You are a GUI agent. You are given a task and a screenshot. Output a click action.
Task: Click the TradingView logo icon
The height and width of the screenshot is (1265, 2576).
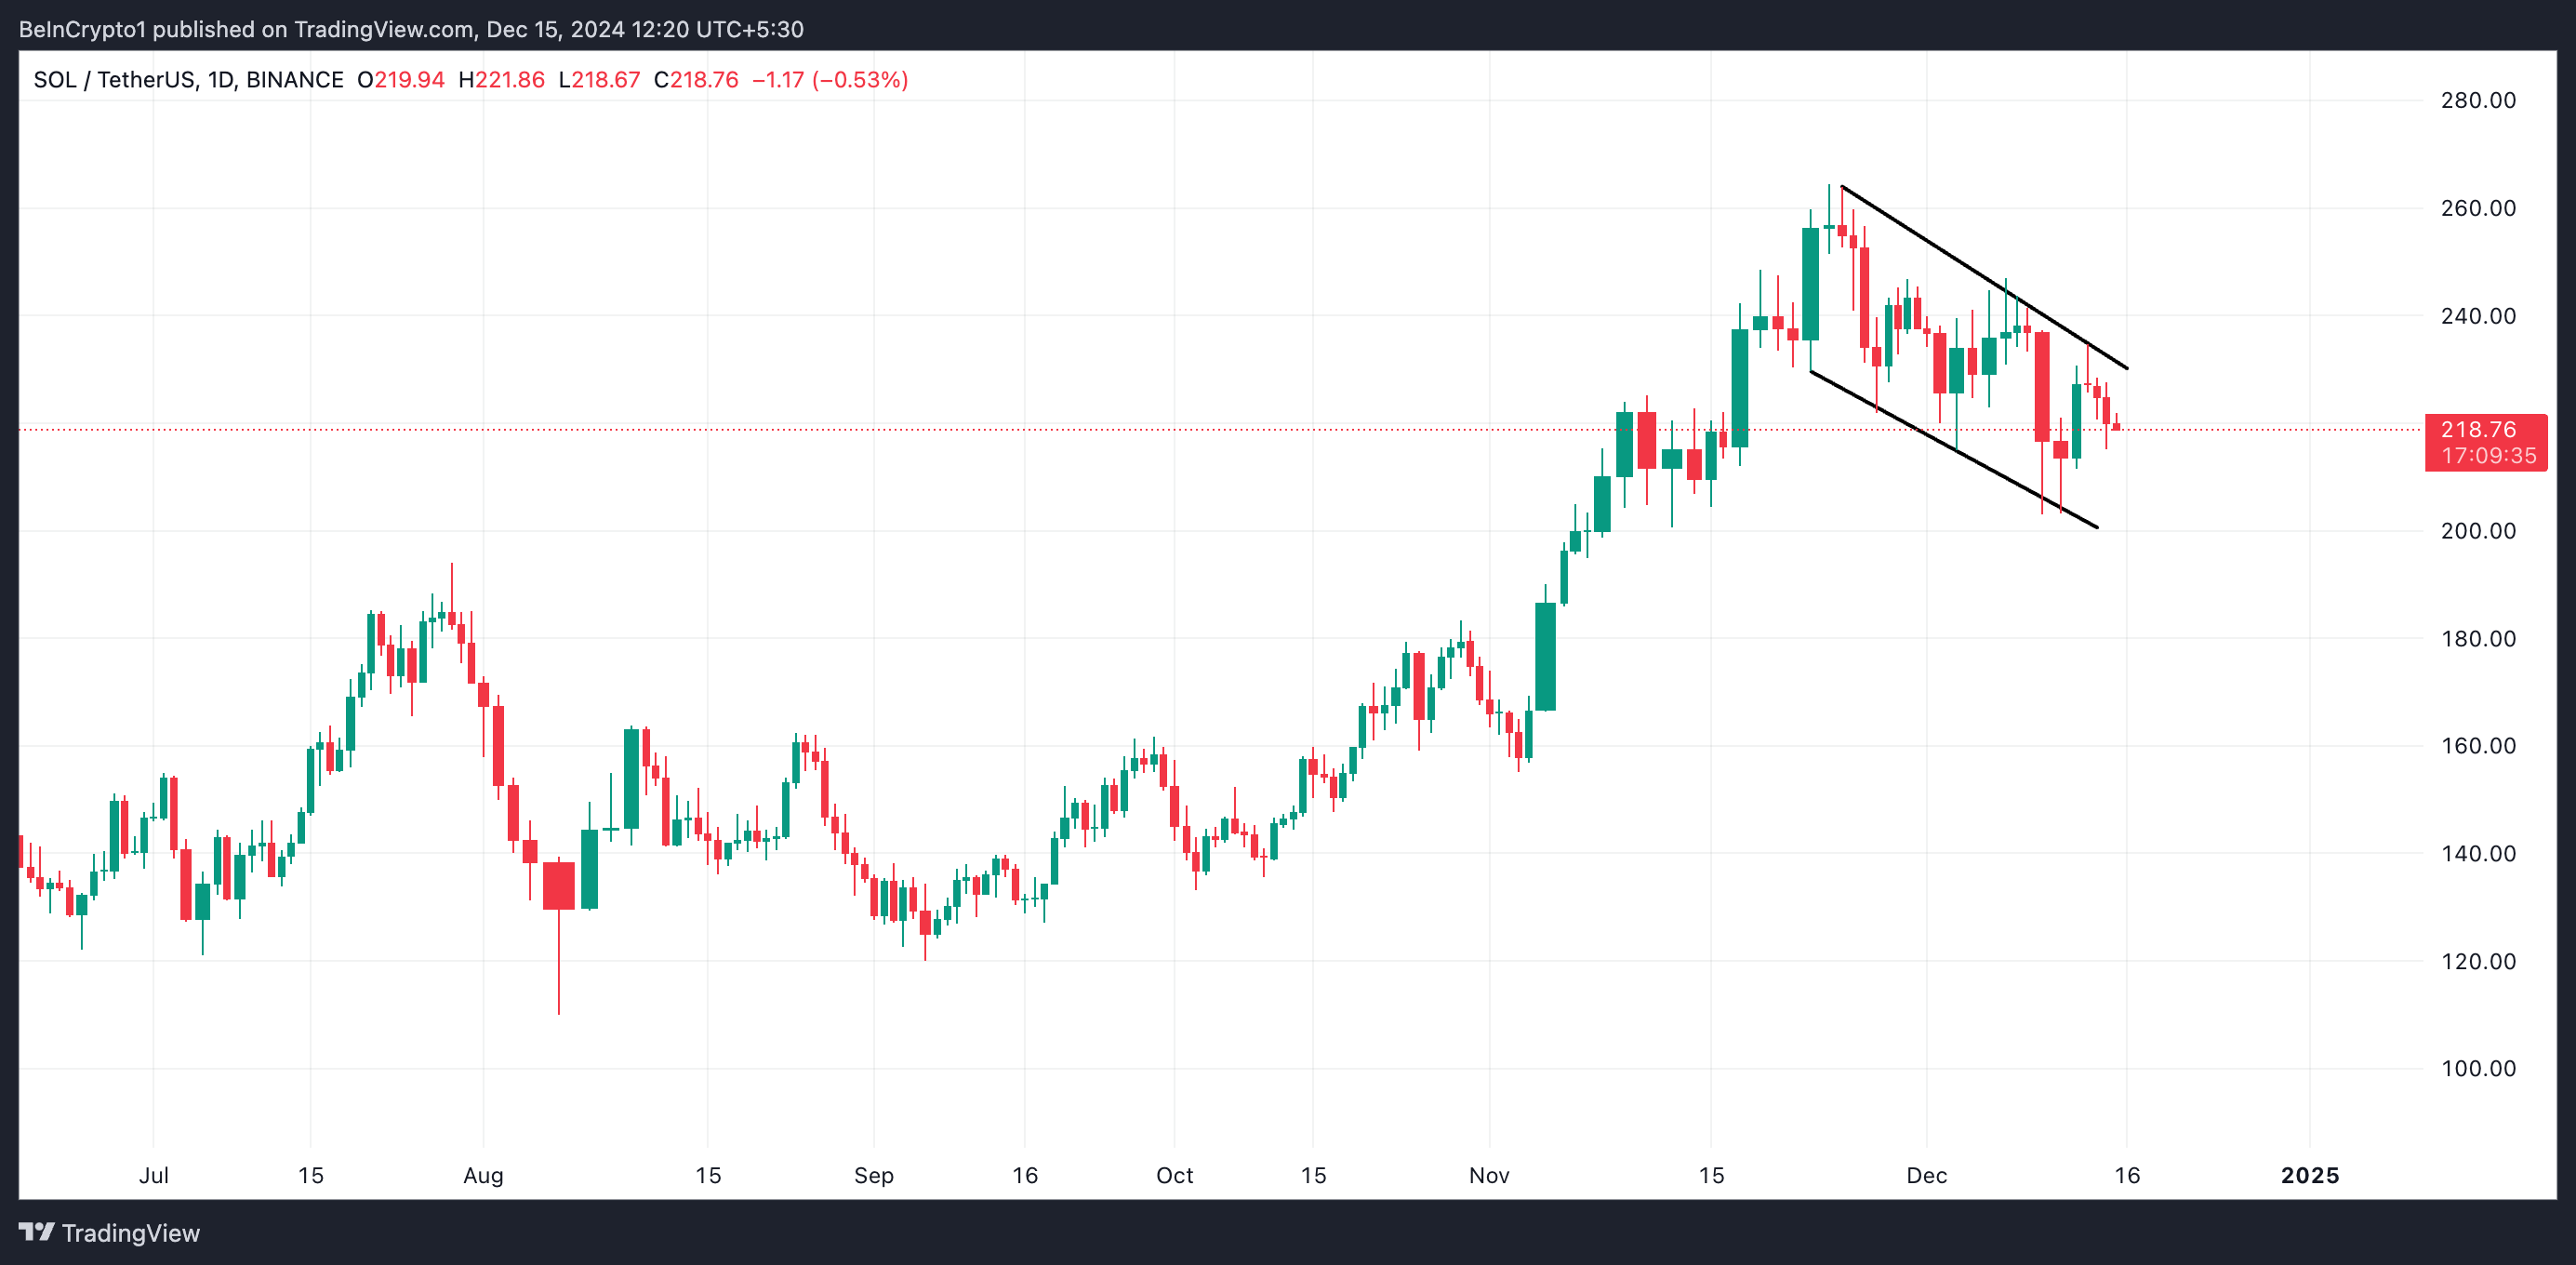[36, 1231]
